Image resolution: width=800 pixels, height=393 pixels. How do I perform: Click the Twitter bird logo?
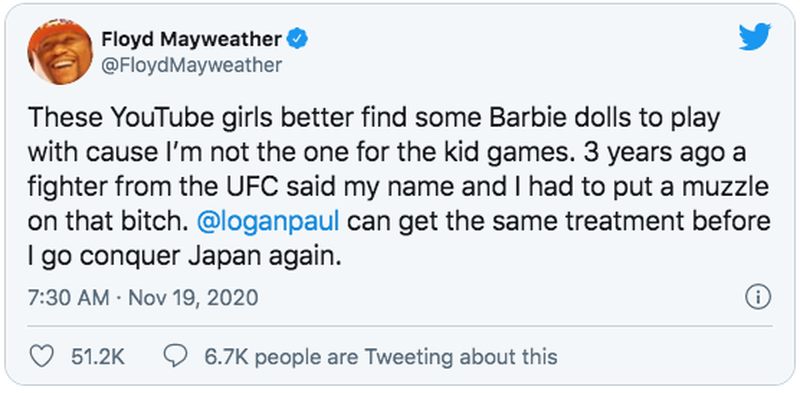pos(755,37)
